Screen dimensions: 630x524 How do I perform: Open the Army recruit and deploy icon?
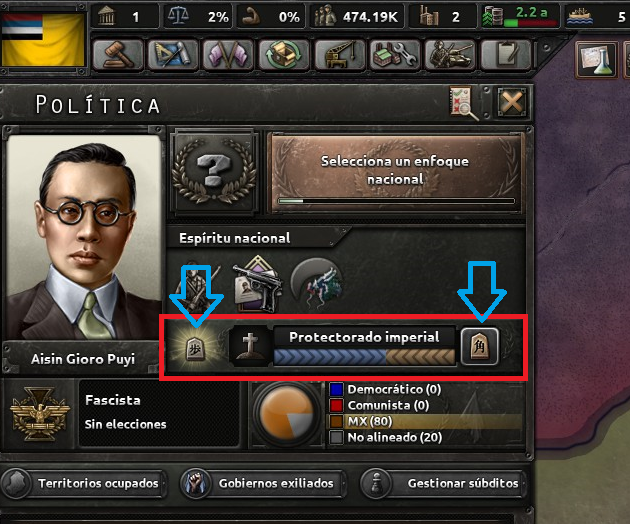(450, 54)
